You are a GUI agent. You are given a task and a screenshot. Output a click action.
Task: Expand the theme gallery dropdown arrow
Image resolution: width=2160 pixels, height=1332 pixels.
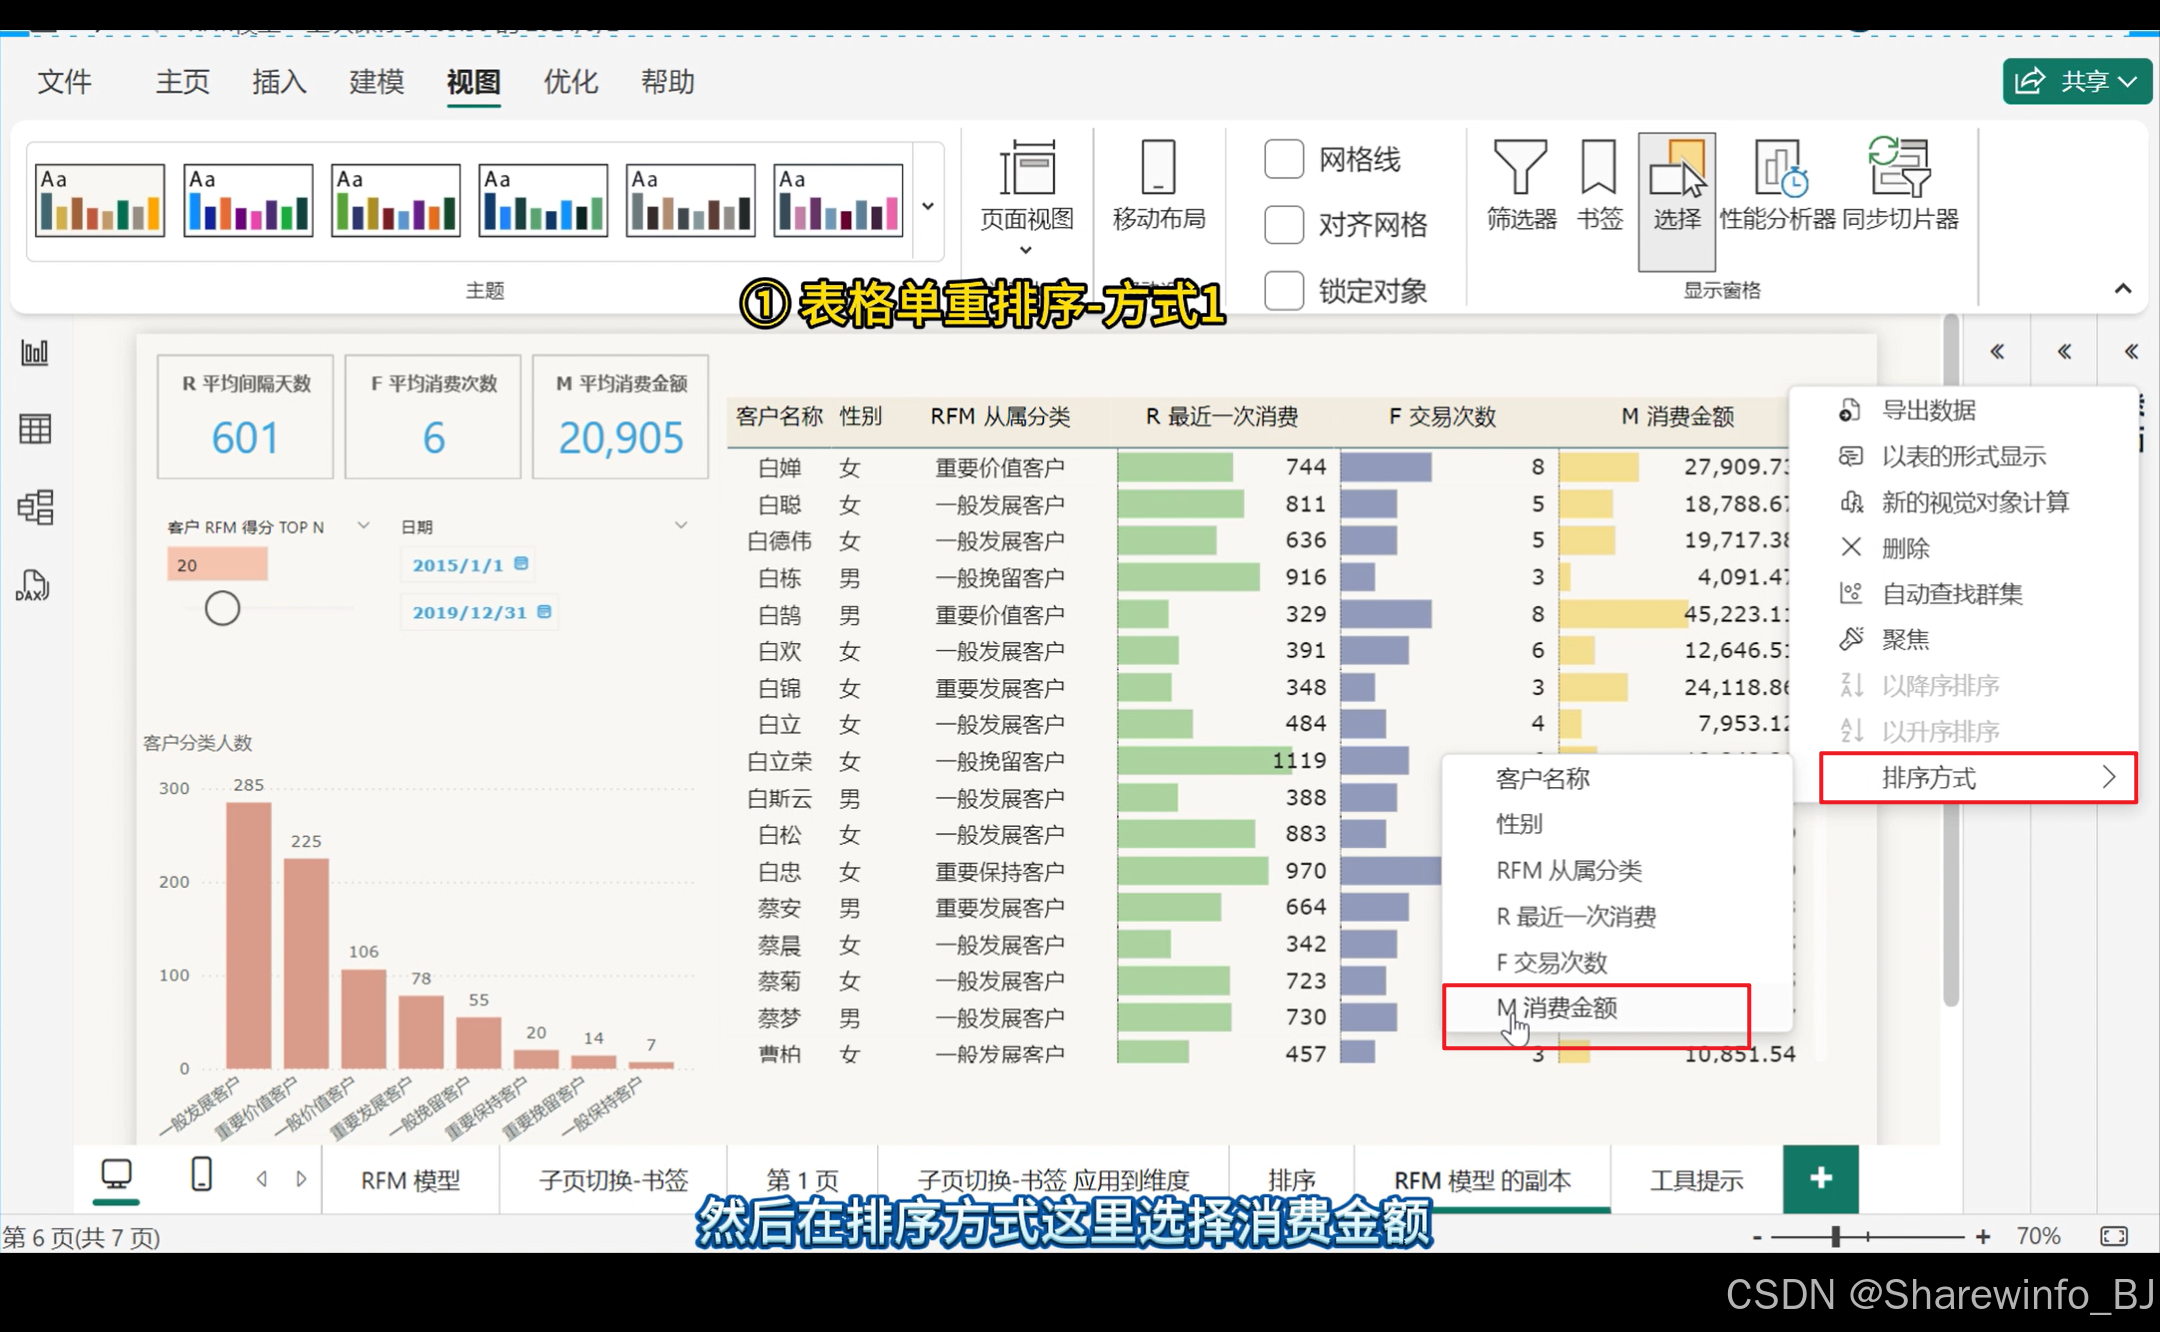coord(928,206)
